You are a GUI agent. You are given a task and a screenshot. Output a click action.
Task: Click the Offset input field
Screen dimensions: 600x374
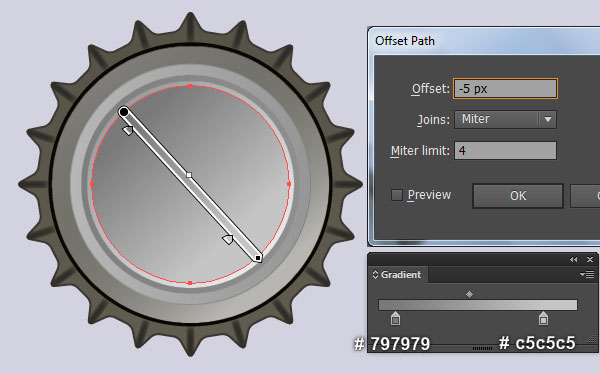coord(505,89)
